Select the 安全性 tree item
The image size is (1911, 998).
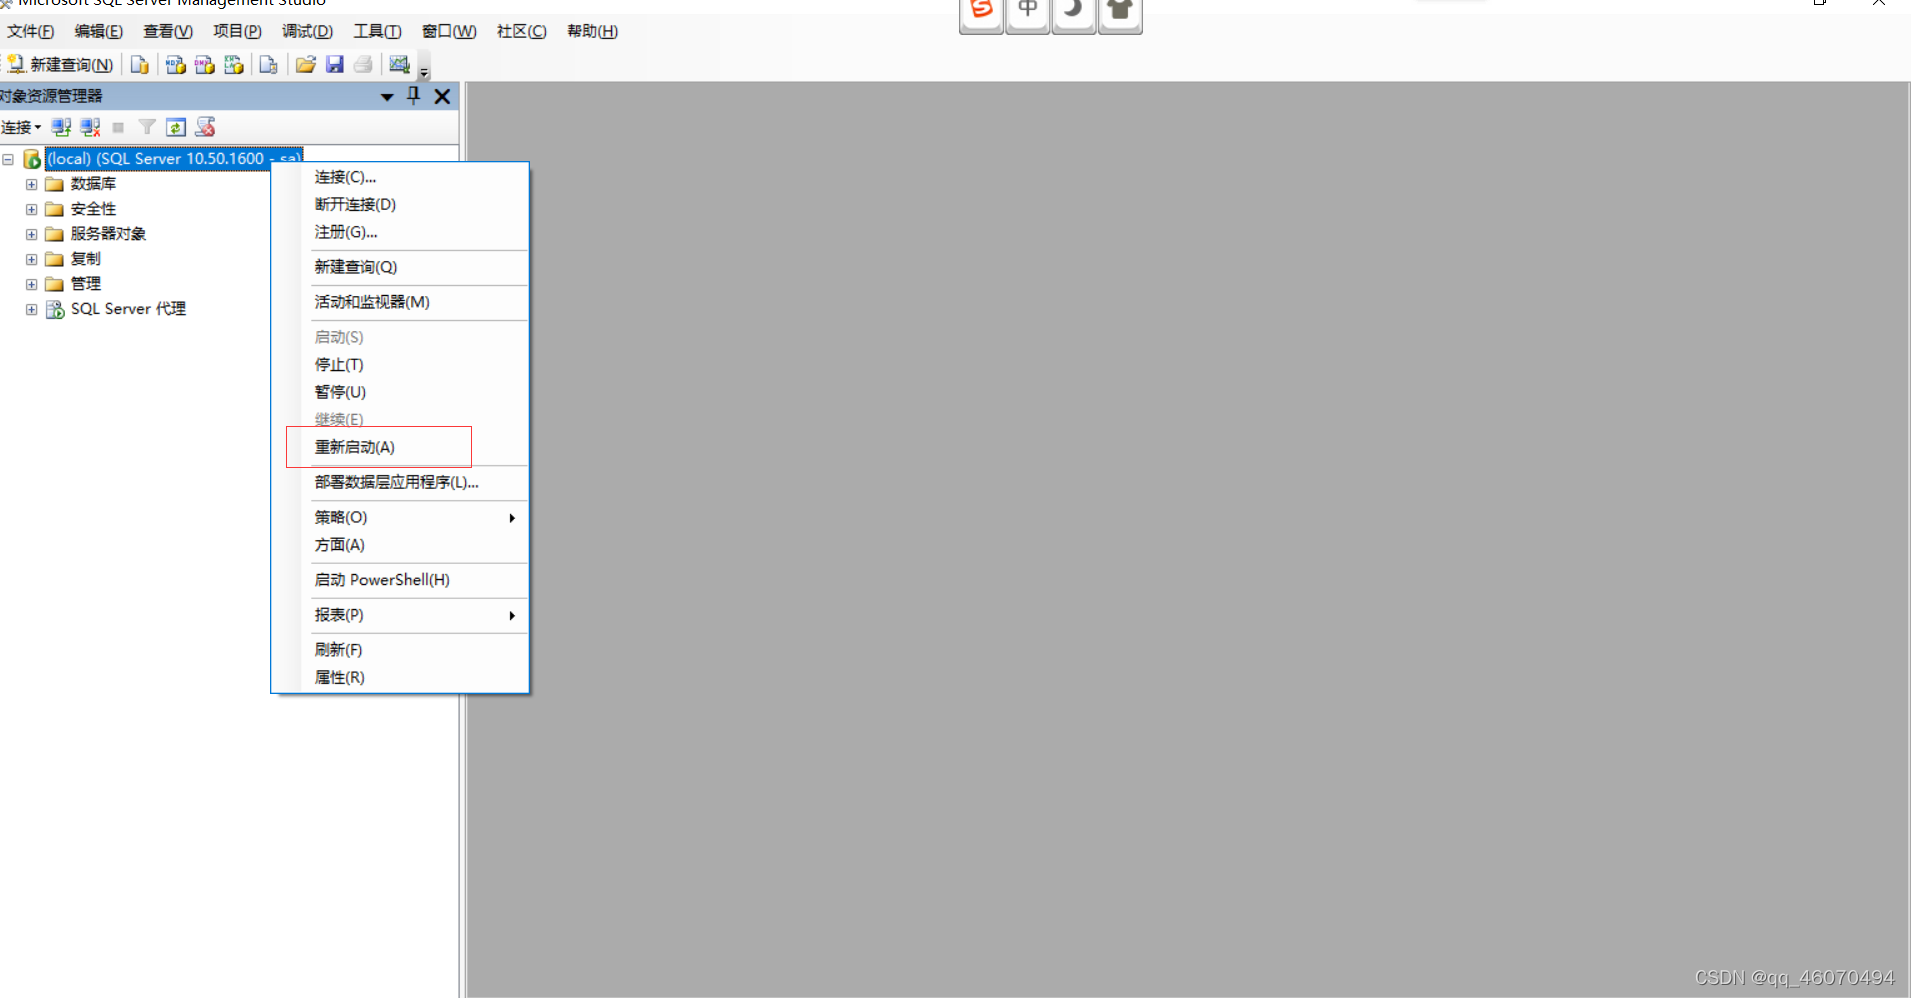click(93, 209)
